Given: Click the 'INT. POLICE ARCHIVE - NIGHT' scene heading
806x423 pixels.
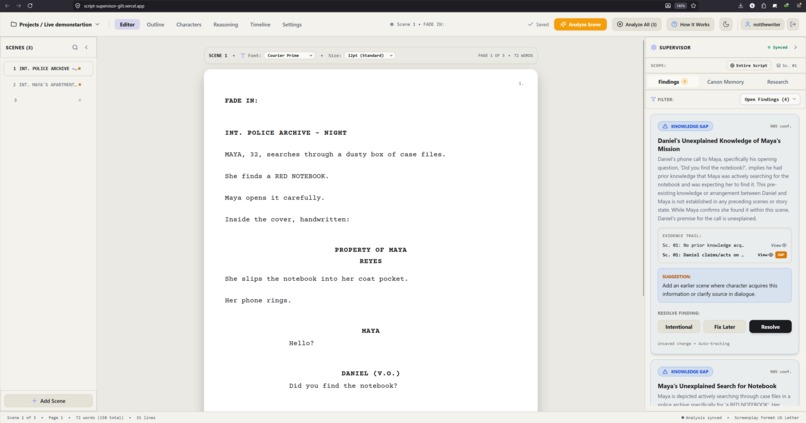Looking at the screenshot, I should click(x=285, y=133).
